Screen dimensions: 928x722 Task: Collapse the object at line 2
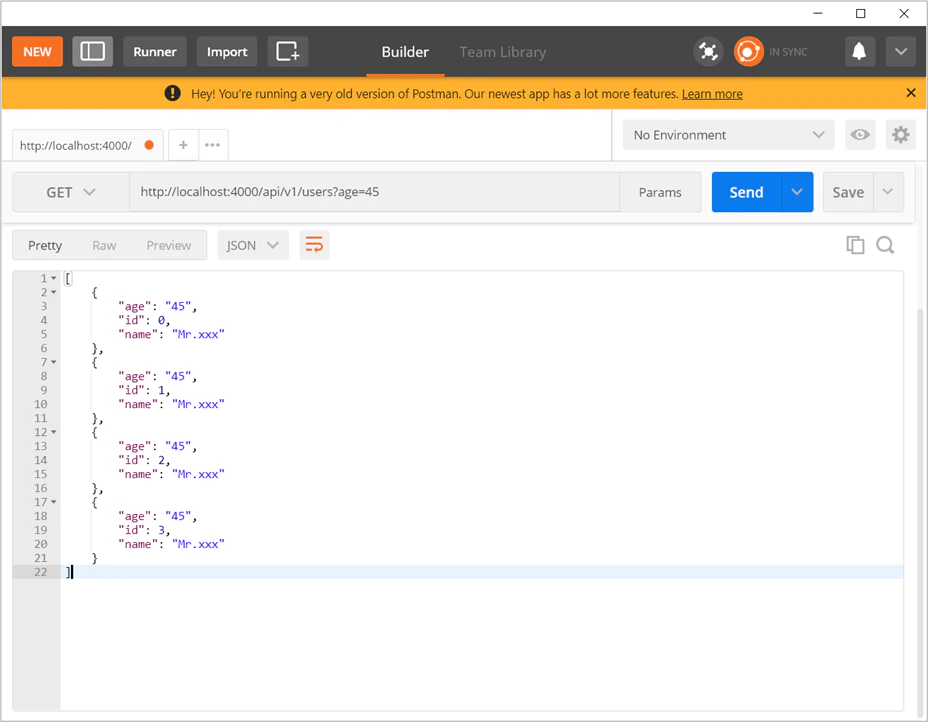(53, 292)
